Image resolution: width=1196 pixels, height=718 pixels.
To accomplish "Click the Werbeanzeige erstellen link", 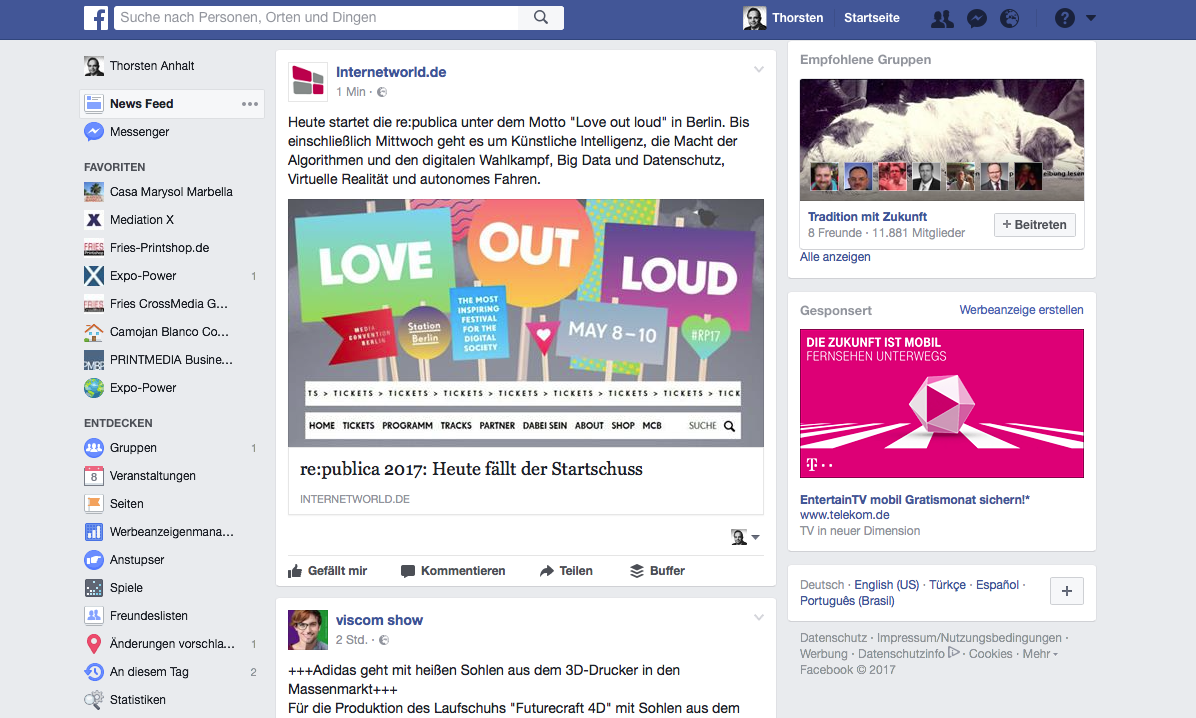I will click(1021, 310).
